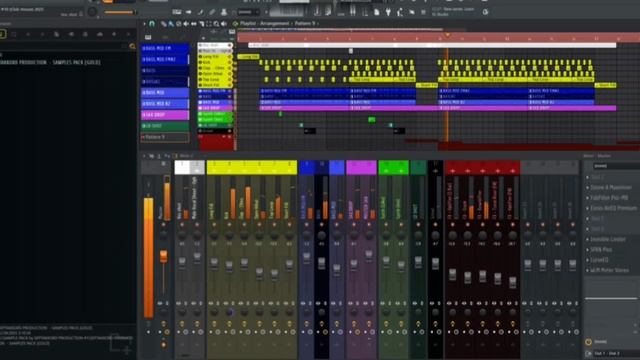Open the WLM Meter Stereo effect plugin
Screen dimensions: 640x360
tap(610, 270)
